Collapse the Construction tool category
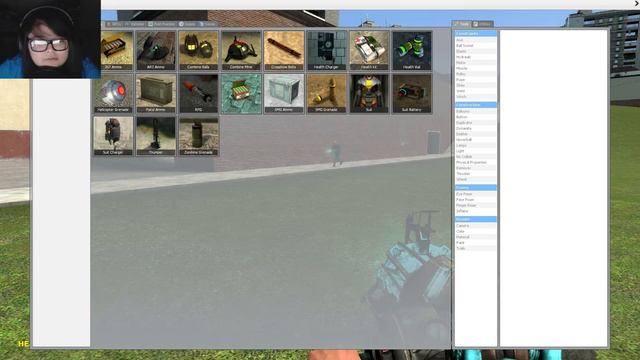 coord(476,105)
